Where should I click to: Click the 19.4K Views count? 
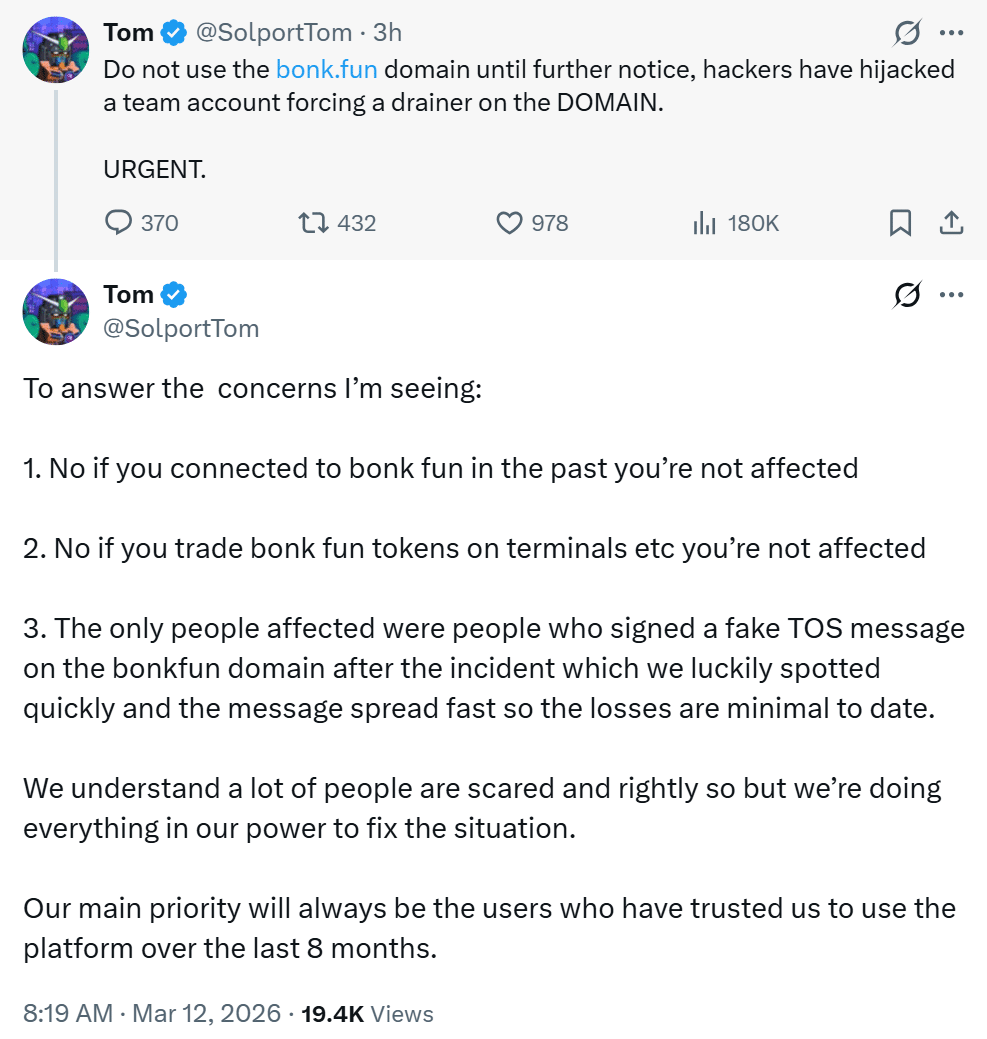point(367,1013)
